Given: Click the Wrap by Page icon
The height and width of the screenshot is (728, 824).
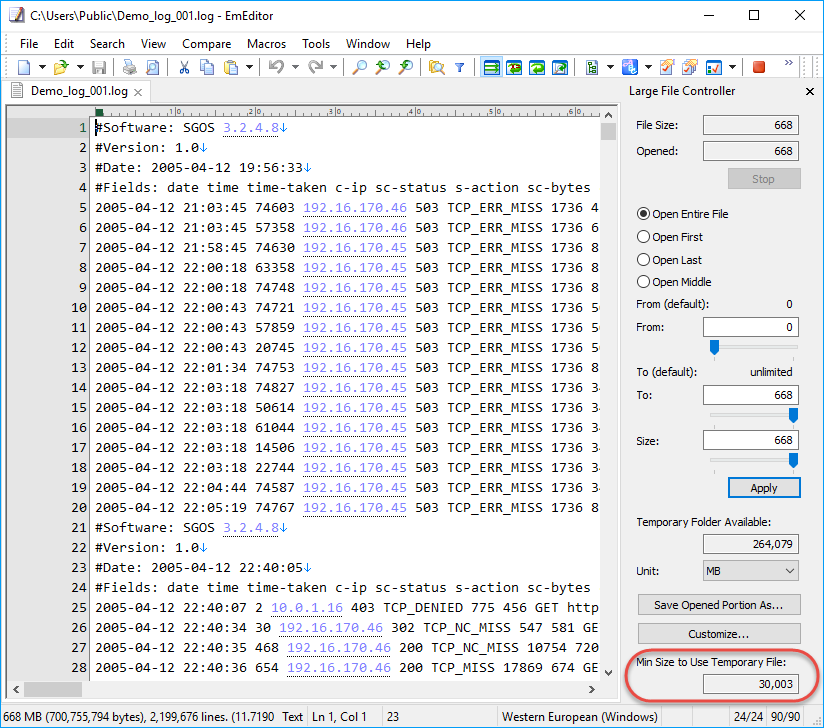Looking at the screenshot, I should pos(560,67).
